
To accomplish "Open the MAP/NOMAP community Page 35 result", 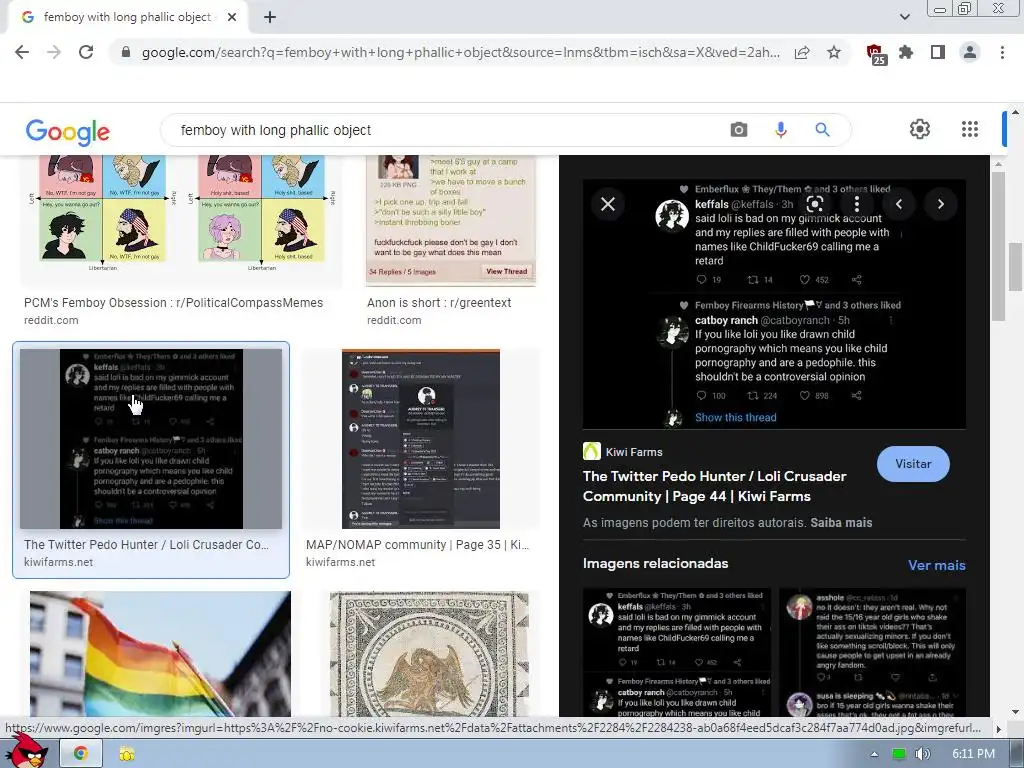I will pyautogui.click(x=417, y=545).
